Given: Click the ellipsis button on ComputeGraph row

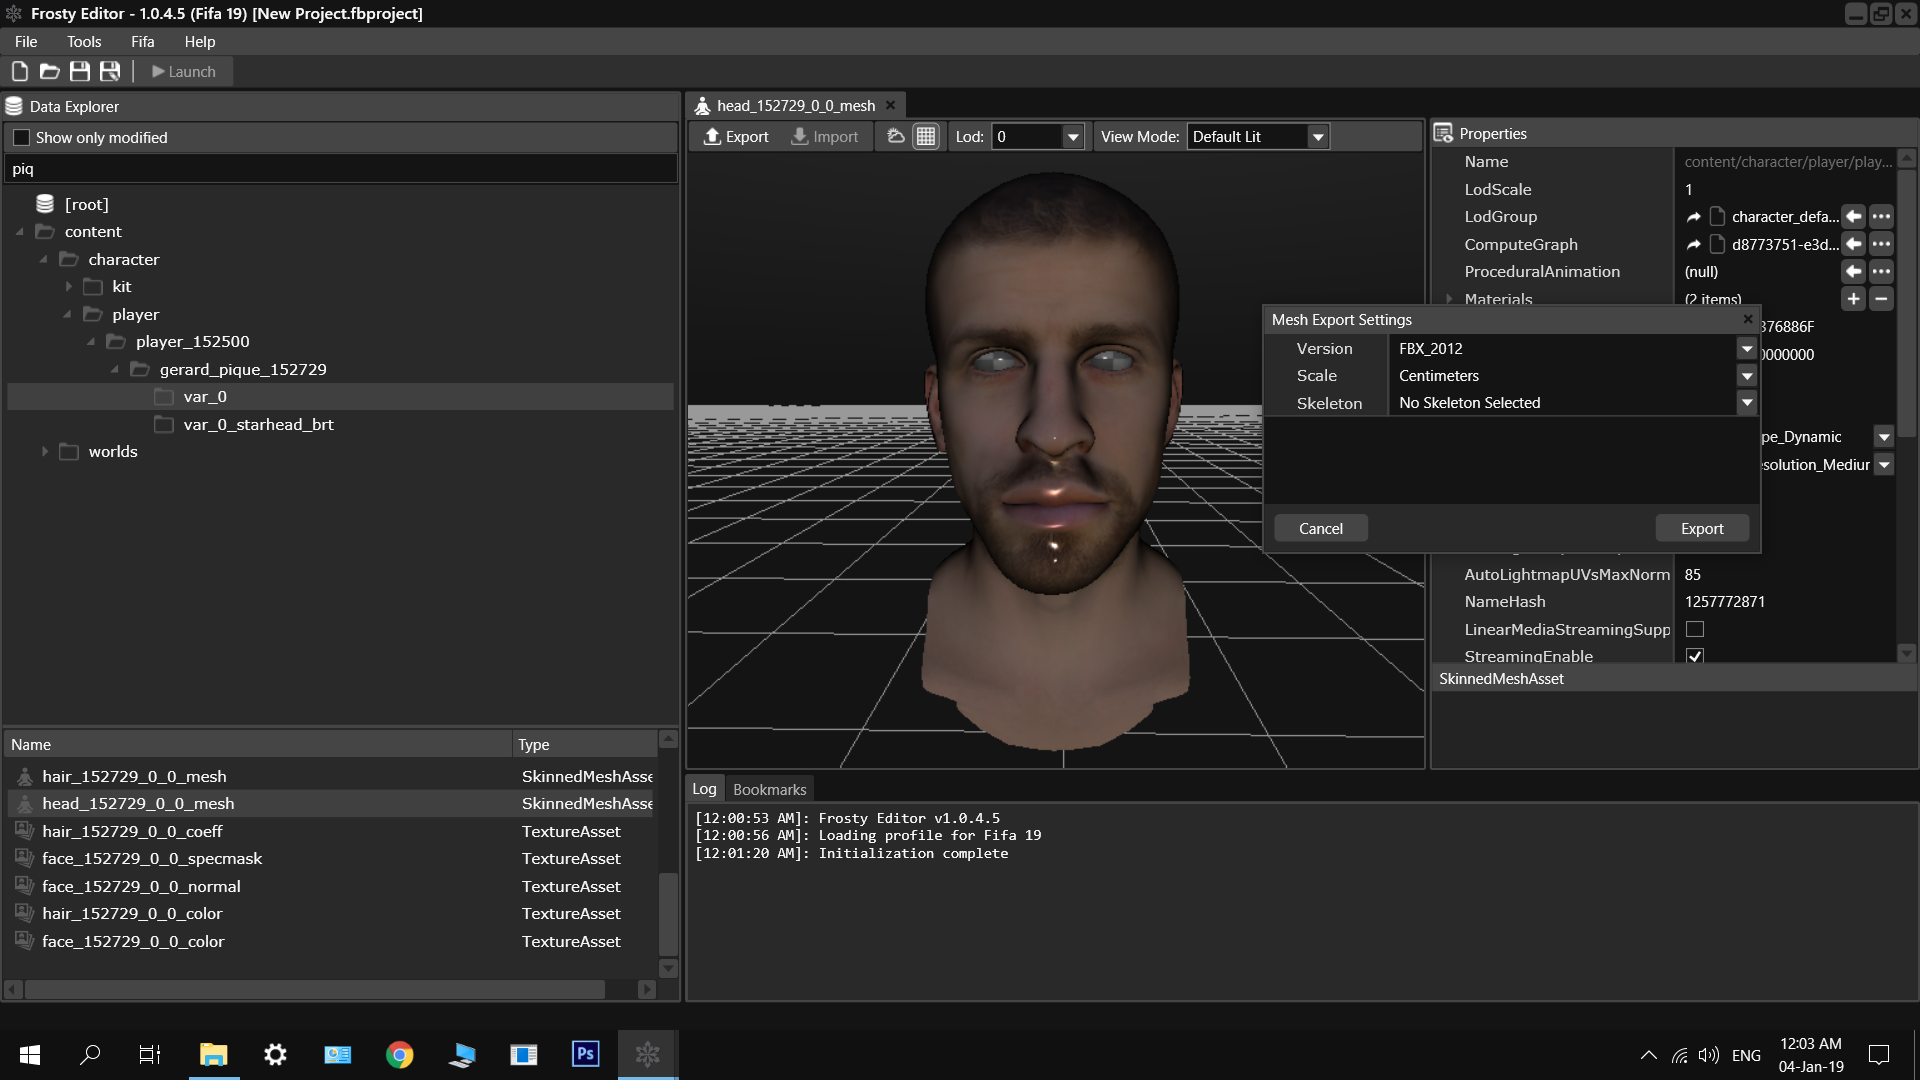Looking at the screenshot, I should click(x=1881, y=244).
